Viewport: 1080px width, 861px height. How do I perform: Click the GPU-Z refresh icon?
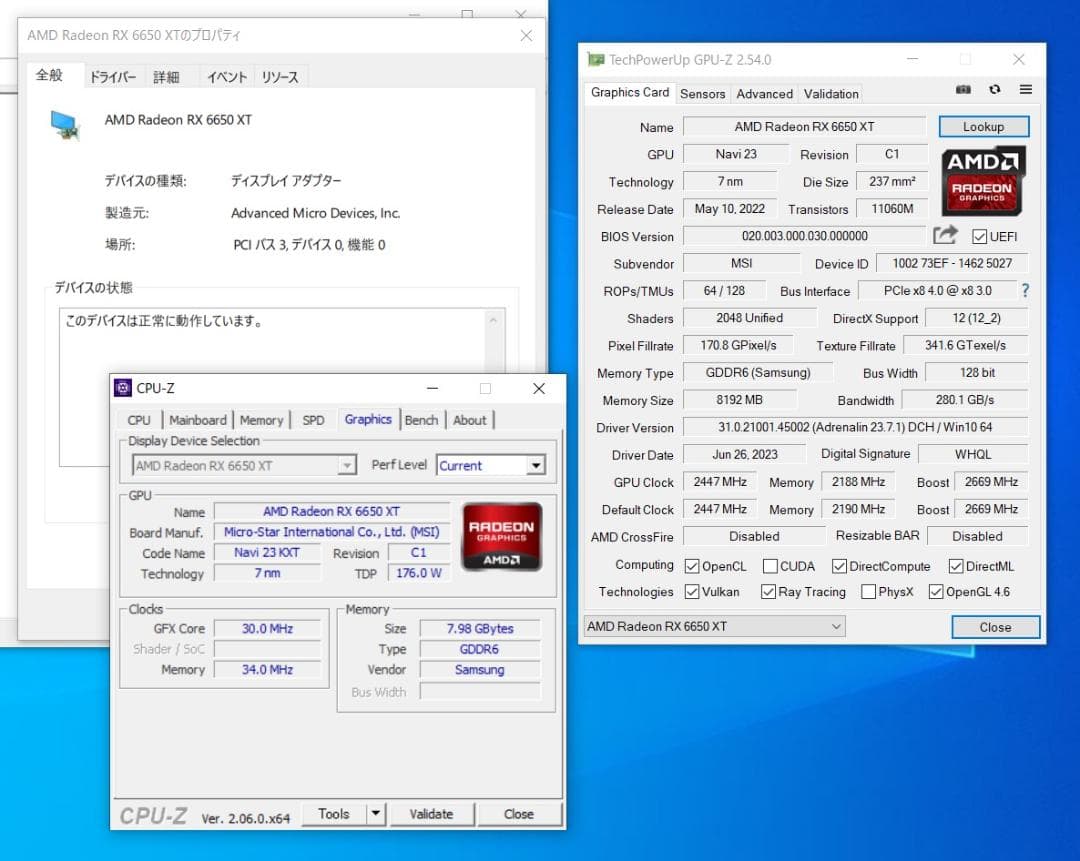pyautogui.click(x=994, y=90)
